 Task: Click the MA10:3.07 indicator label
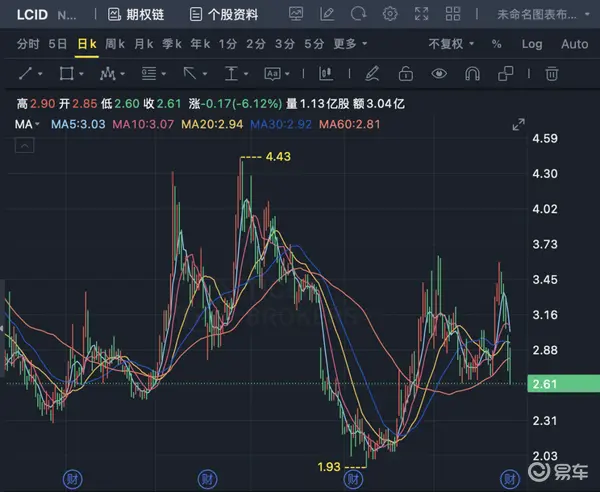tap(143, 124)
